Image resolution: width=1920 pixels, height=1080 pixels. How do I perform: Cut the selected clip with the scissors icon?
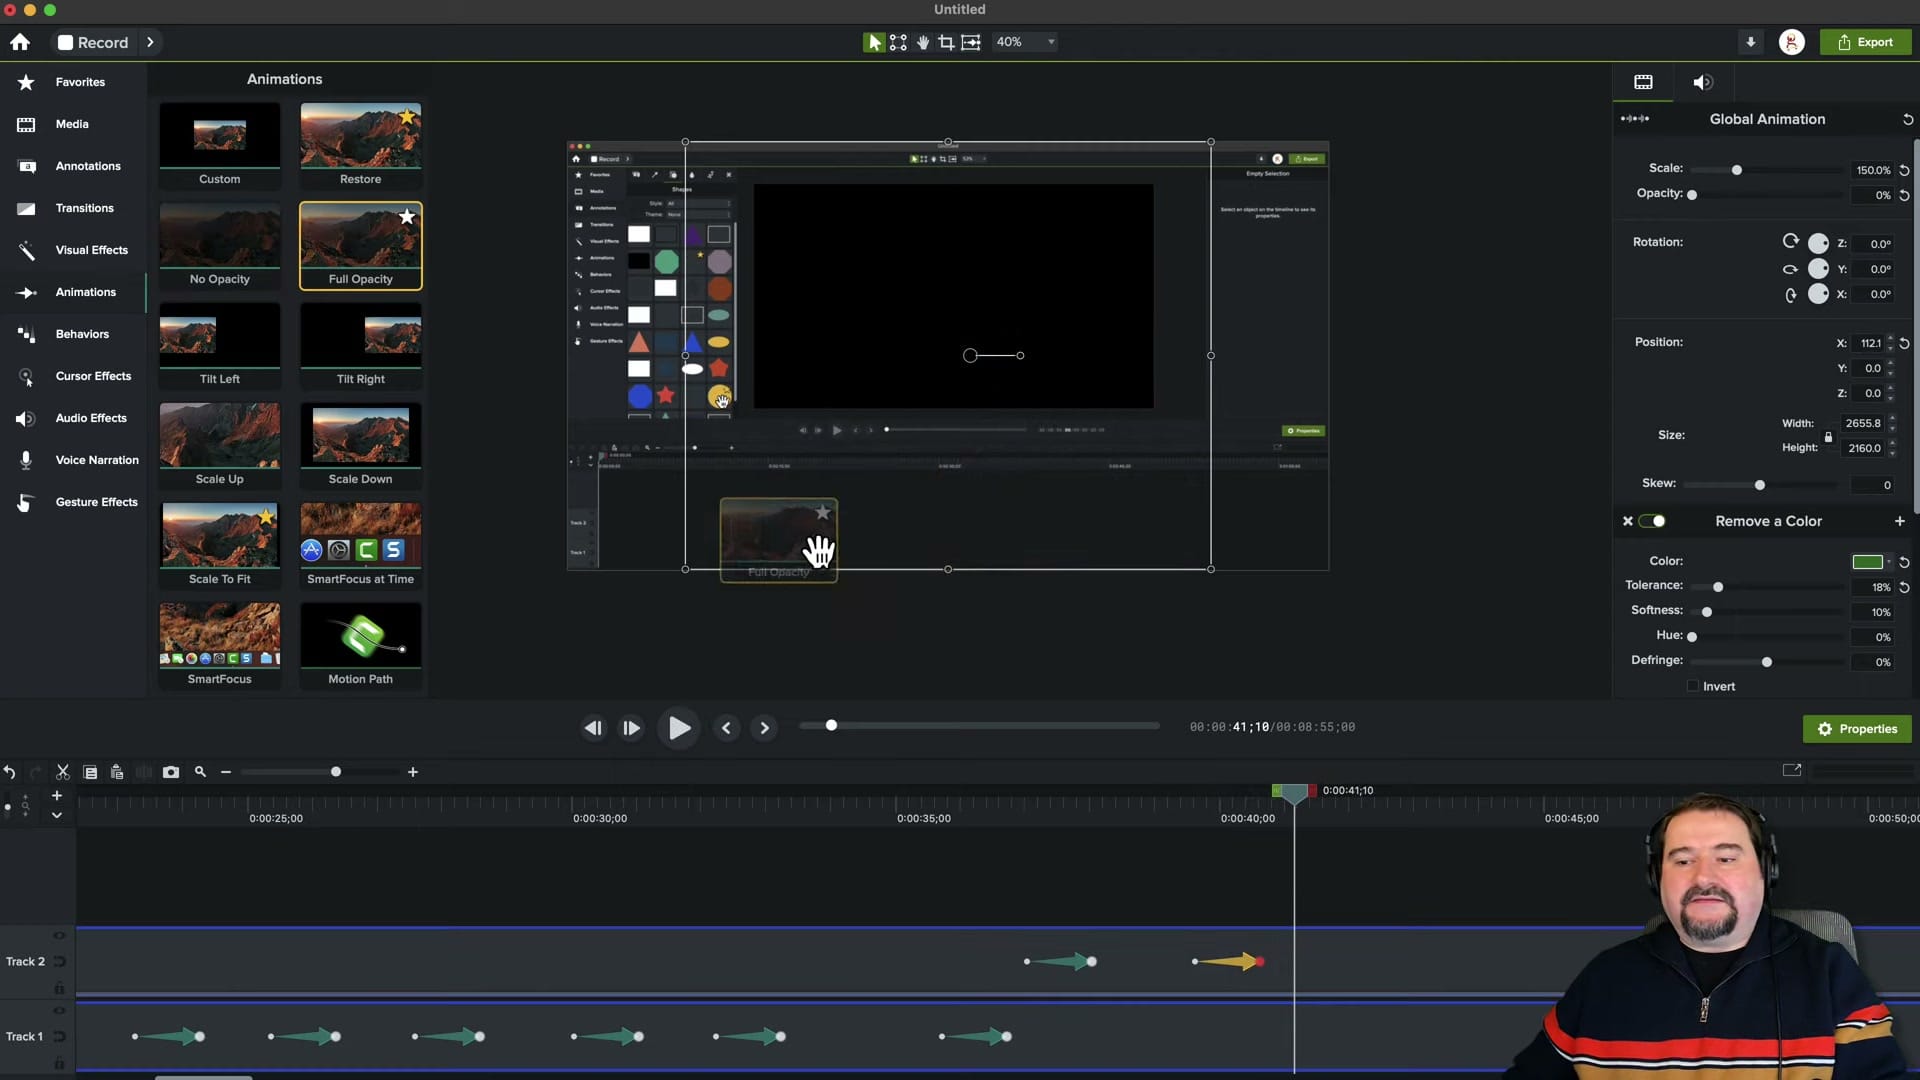[x=62, y=771]
